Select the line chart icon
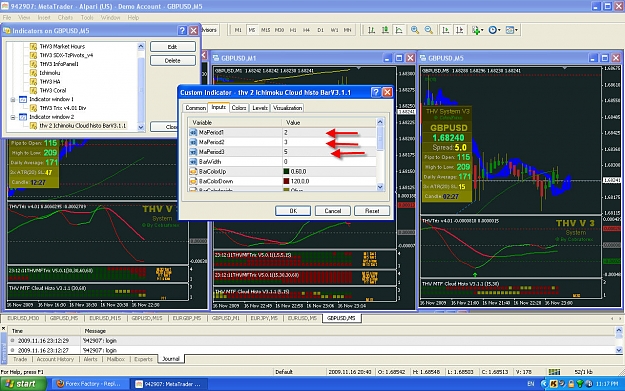The width and height of the screenshot is (625, 391). coord(399,30)
